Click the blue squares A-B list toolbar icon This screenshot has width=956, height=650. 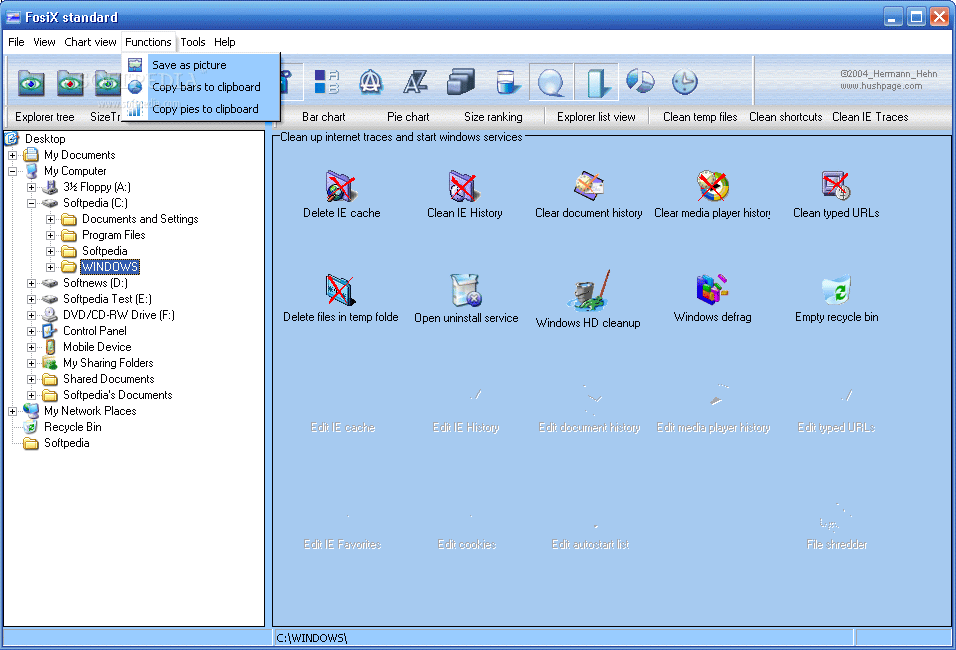[x=327, y=82]
